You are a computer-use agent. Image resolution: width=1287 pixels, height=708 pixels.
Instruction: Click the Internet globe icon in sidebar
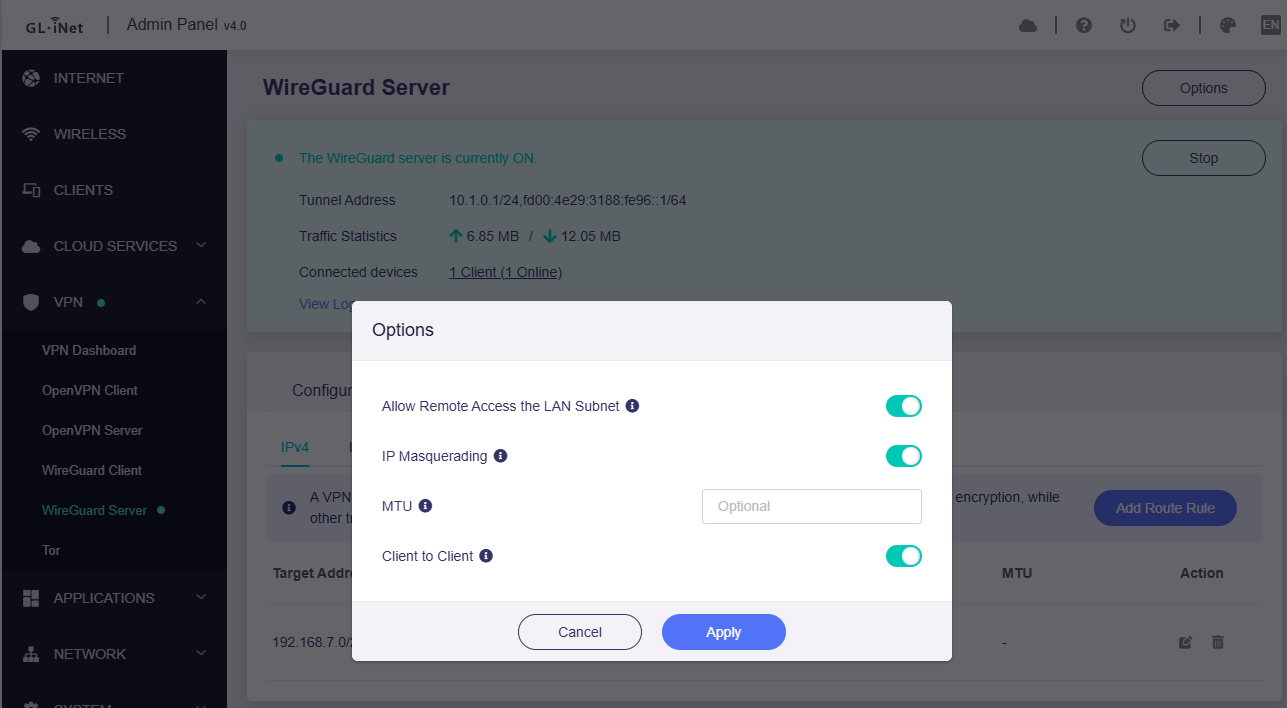31,78
